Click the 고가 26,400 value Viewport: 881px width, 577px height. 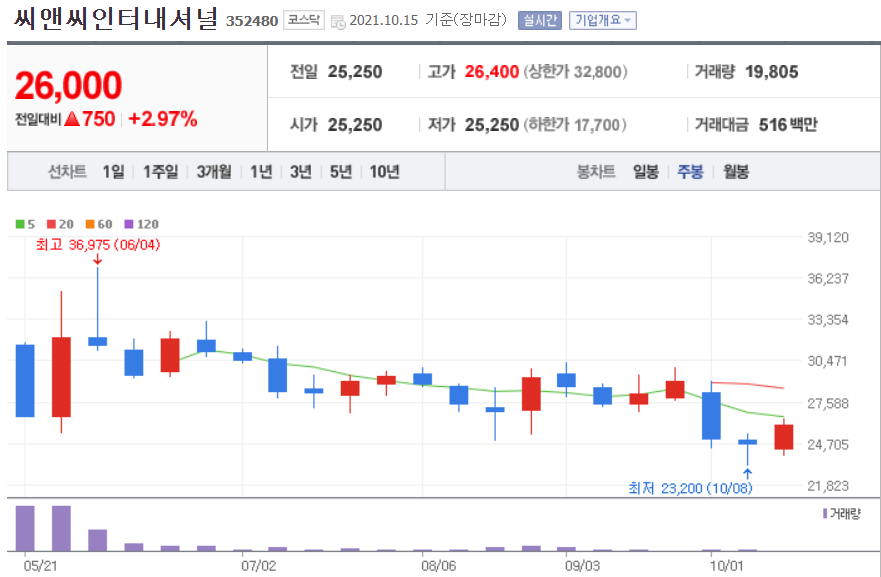[x=492, y=72]
